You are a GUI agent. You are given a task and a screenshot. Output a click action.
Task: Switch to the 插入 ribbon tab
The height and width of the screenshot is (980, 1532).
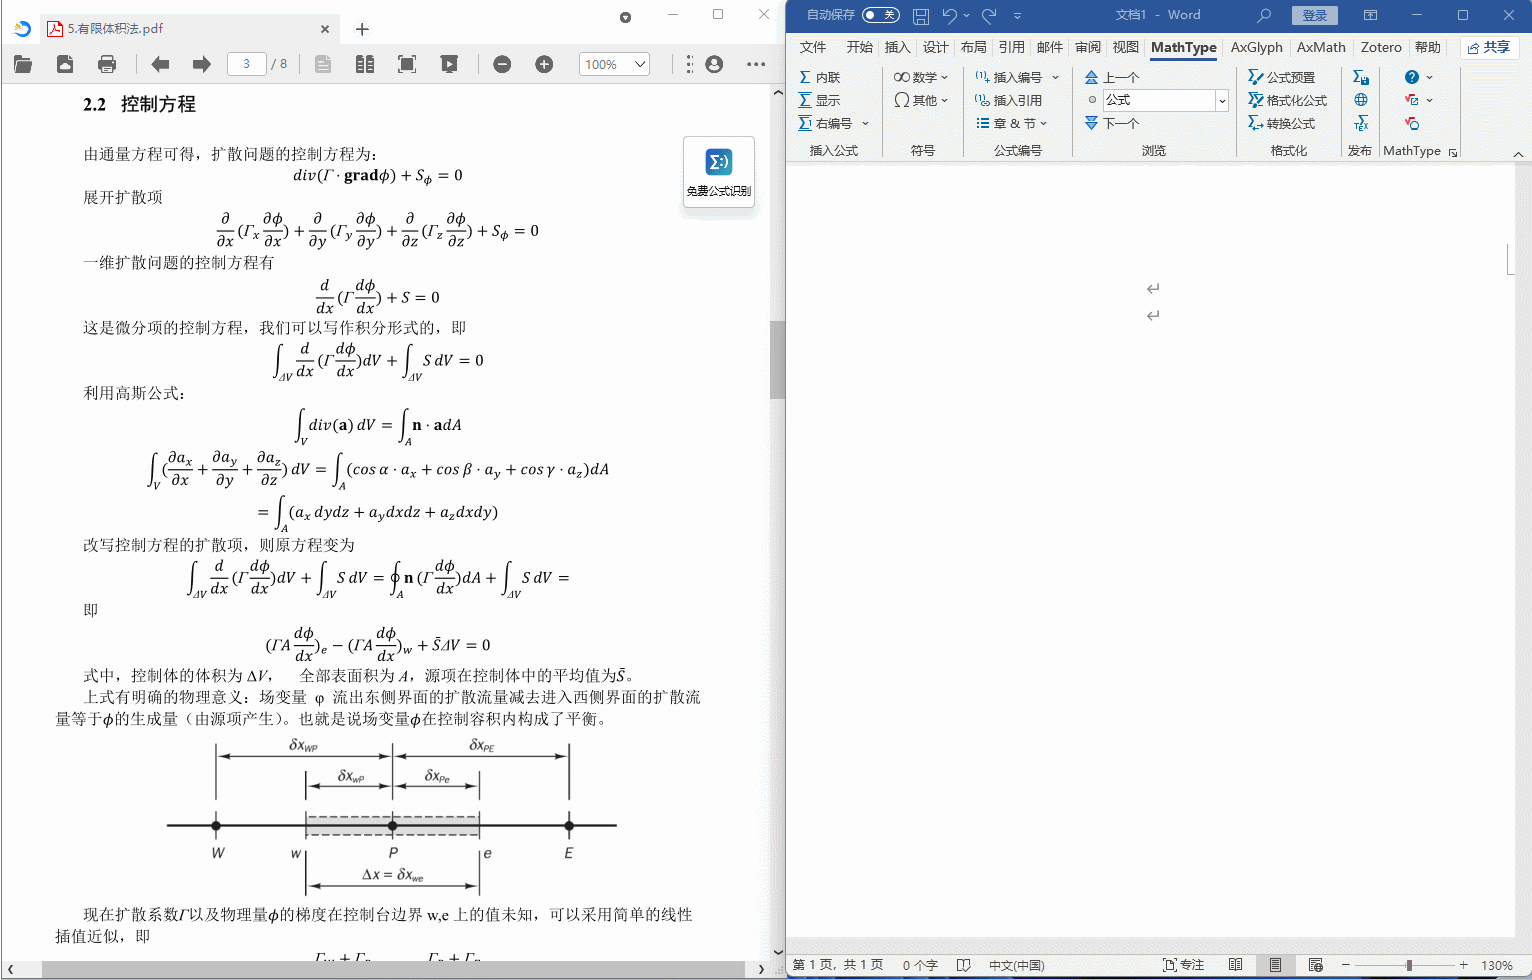[x=897, y=47]
